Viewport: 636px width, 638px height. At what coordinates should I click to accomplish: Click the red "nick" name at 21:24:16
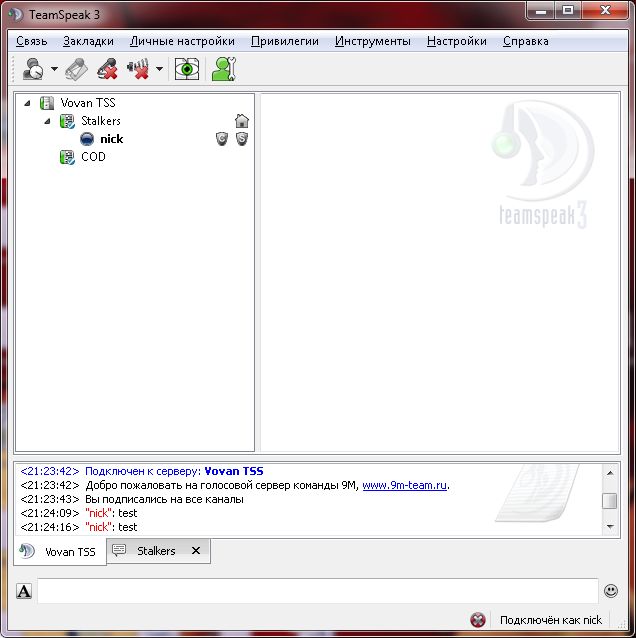click(x=98, y=527)
